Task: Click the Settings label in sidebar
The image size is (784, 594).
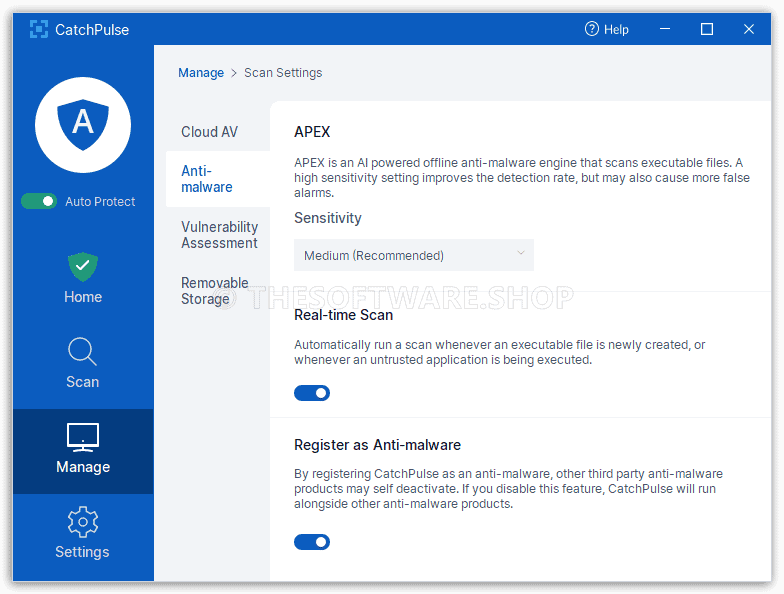Action: point(82,552)
